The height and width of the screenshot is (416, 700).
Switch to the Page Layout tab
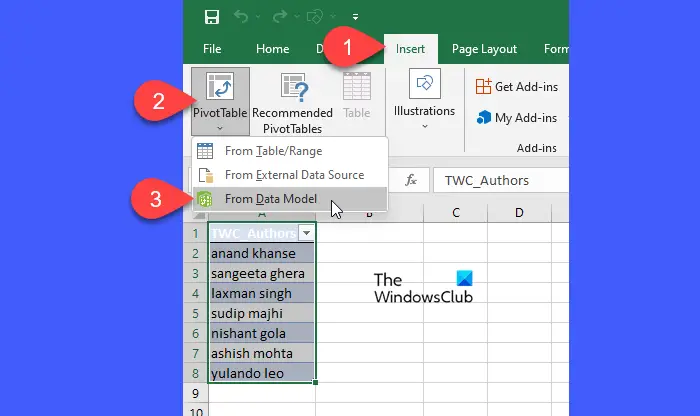pos(484,49)
